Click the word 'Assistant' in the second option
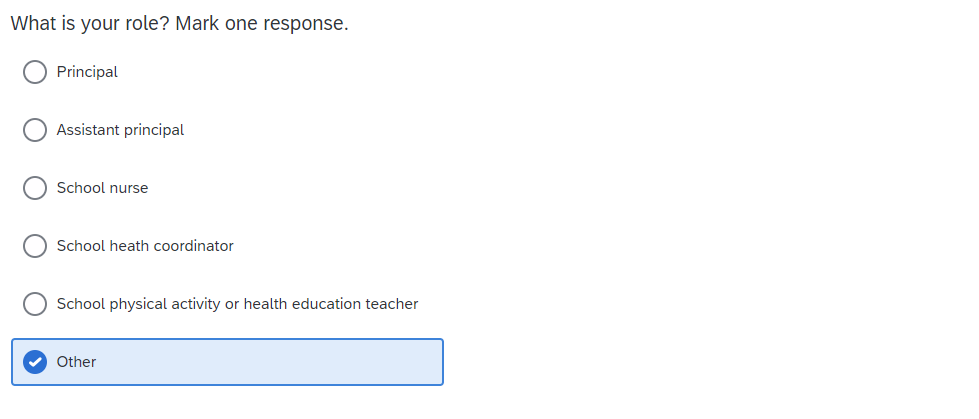This screenshot has width=979, height=419. 87,130
